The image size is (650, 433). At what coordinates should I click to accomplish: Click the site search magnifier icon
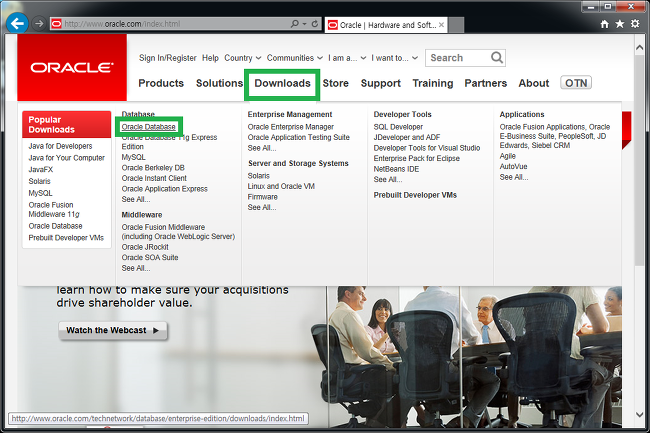pyautogui.click(x=497, y=58)
